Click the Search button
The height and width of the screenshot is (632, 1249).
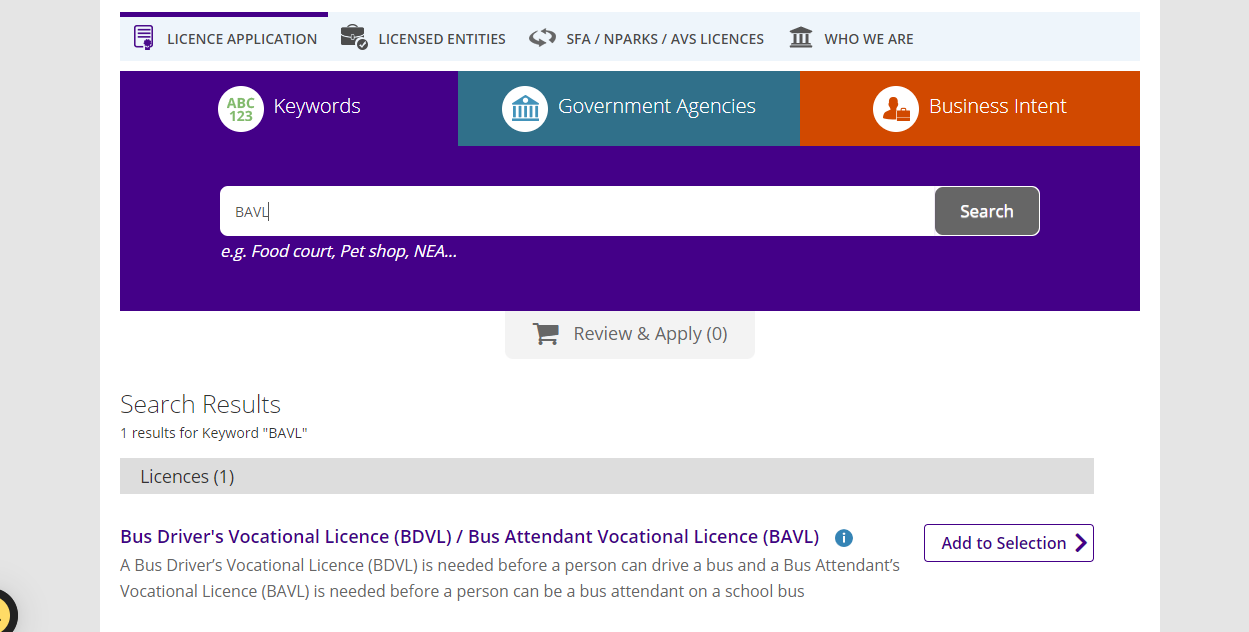tap(987, 211)
